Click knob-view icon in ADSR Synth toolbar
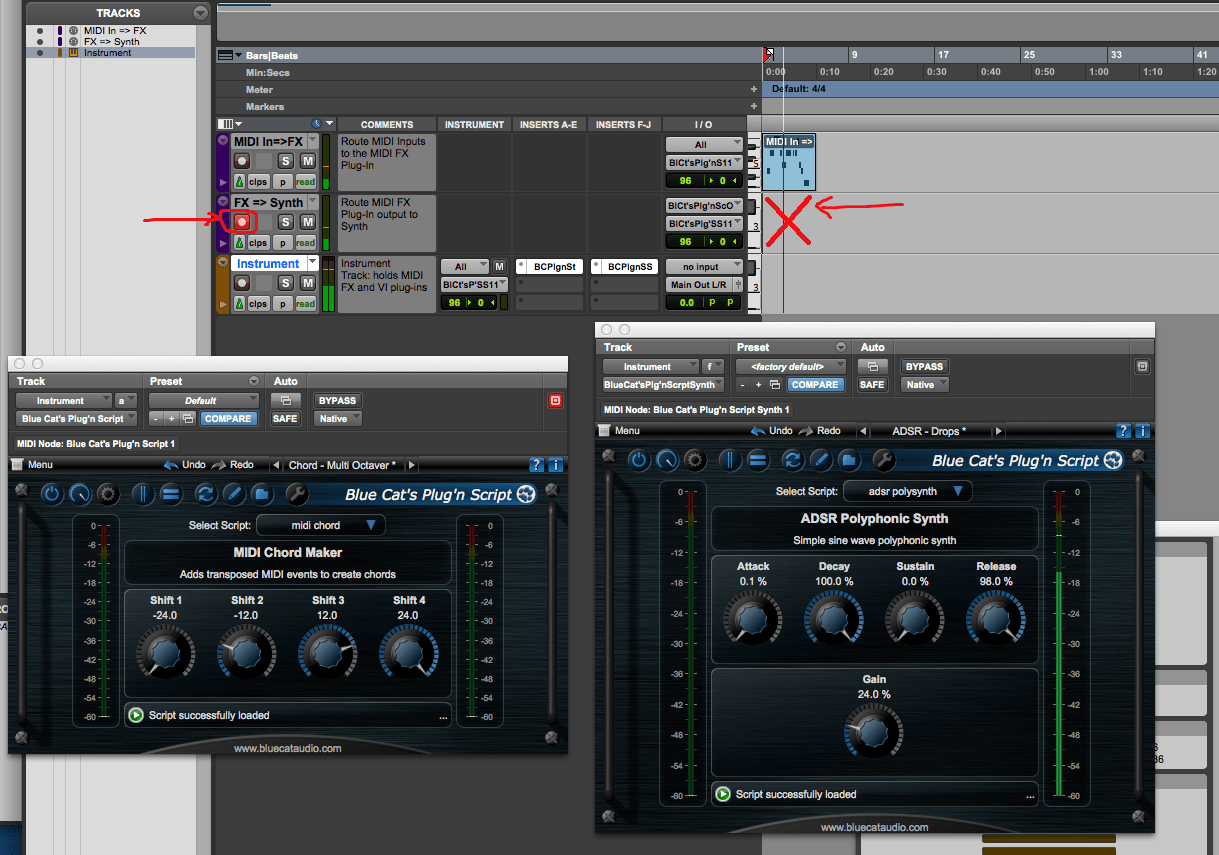 [x=666, y=459]
